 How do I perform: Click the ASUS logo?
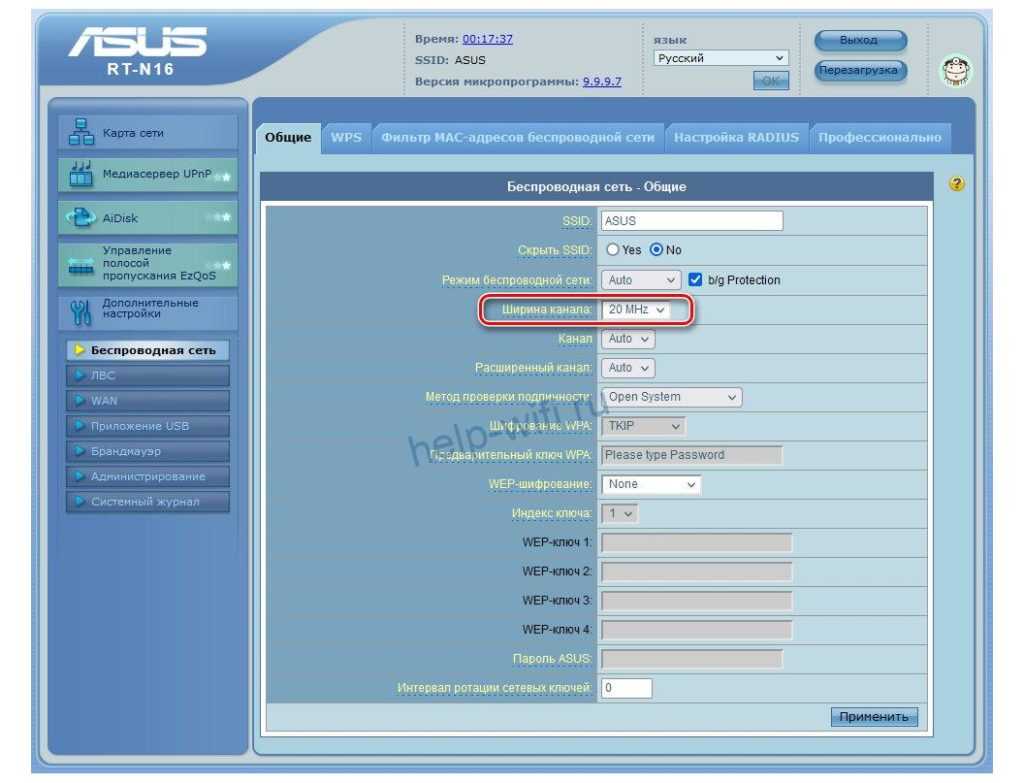pyautogui.click(x=136, y=46)
